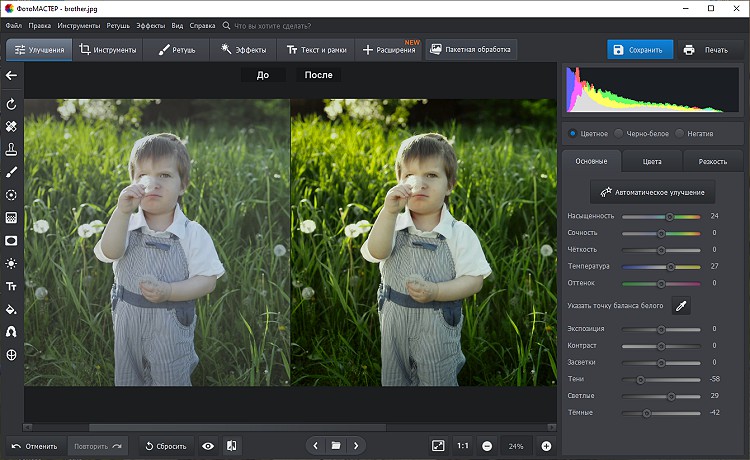
Task: Select the text tool in sidebar
Action: point(11,286)
